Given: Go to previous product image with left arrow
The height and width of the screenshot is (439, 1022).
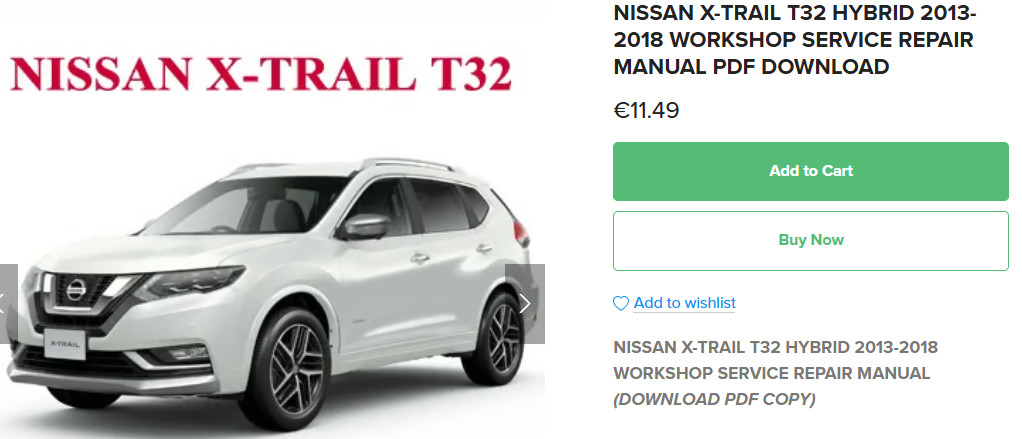Looking at the screenshot, I should tap(8, 304).
